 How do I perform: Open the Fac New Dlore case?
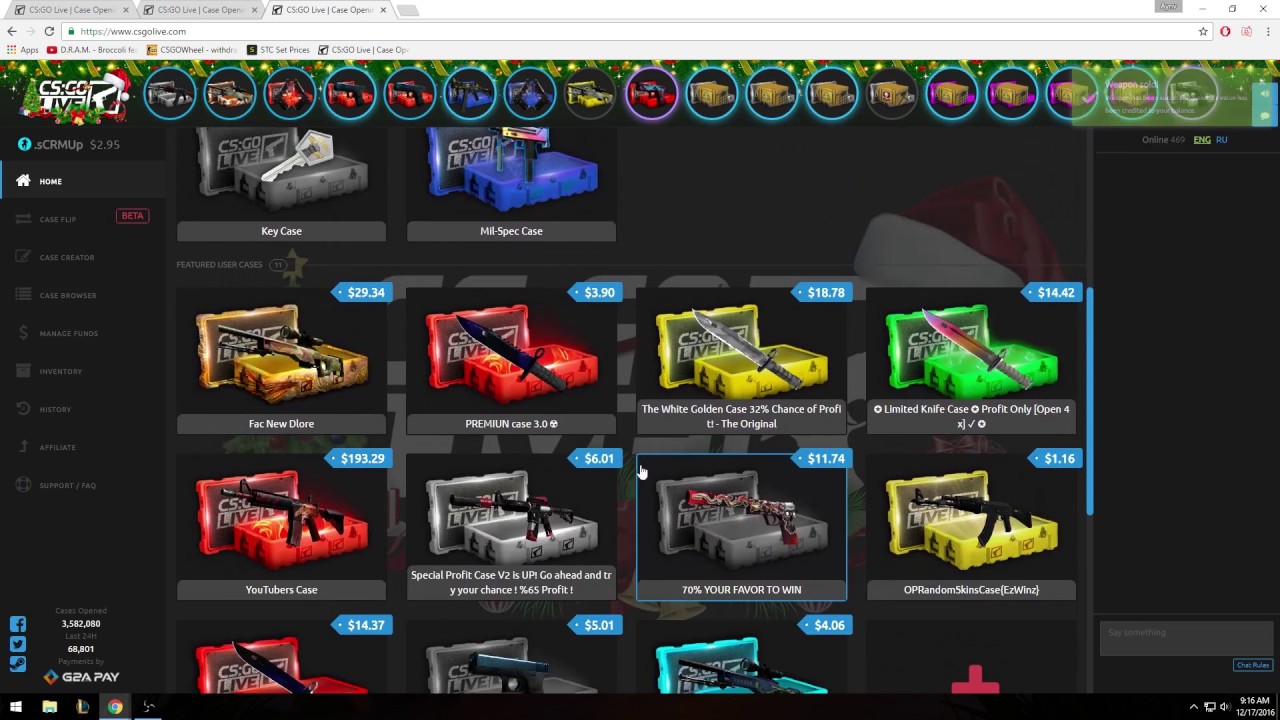click(x=281, y=361)
